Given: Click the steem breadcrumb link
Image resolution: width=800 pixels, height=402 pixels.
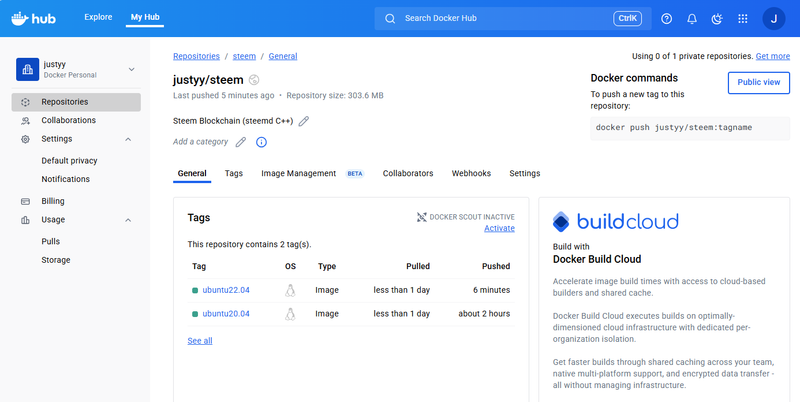Looking at the screenshot, I should click(244, 56).
